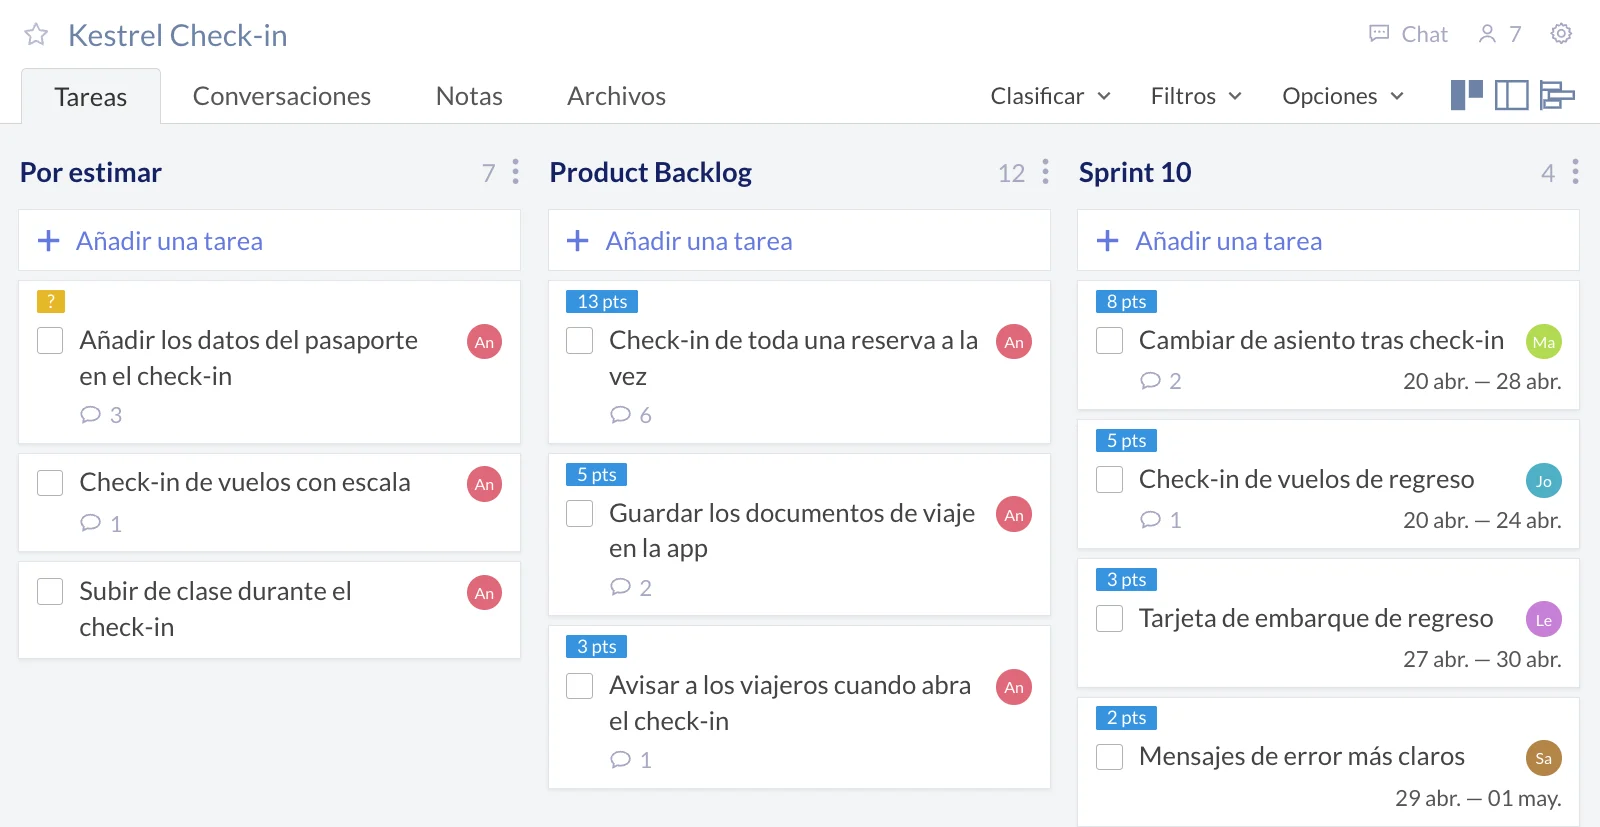
Task: Complete Subir de clase durante el check-in
Action: click(x=50, y=592)
